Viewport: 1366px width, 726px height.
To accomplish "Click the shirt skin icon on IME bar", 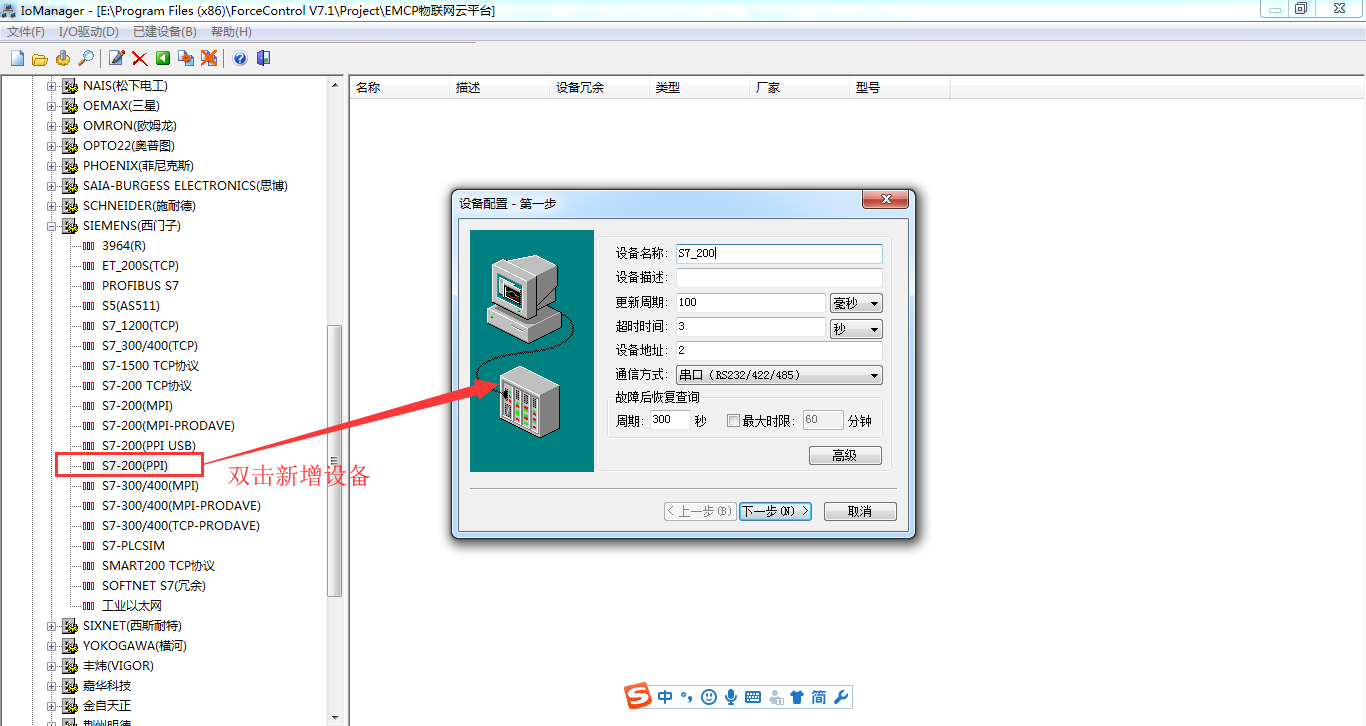I will 797,697.
